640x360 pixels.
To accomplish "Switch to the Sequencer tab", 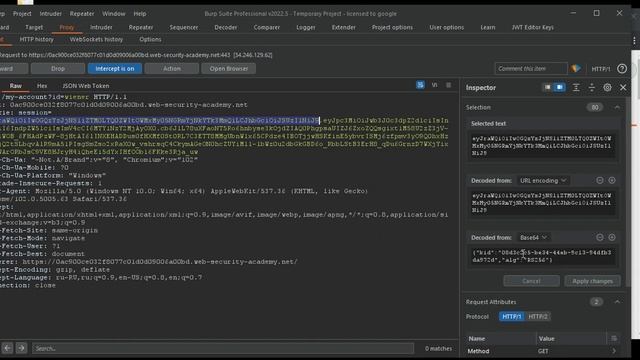I will pos(184,27).
